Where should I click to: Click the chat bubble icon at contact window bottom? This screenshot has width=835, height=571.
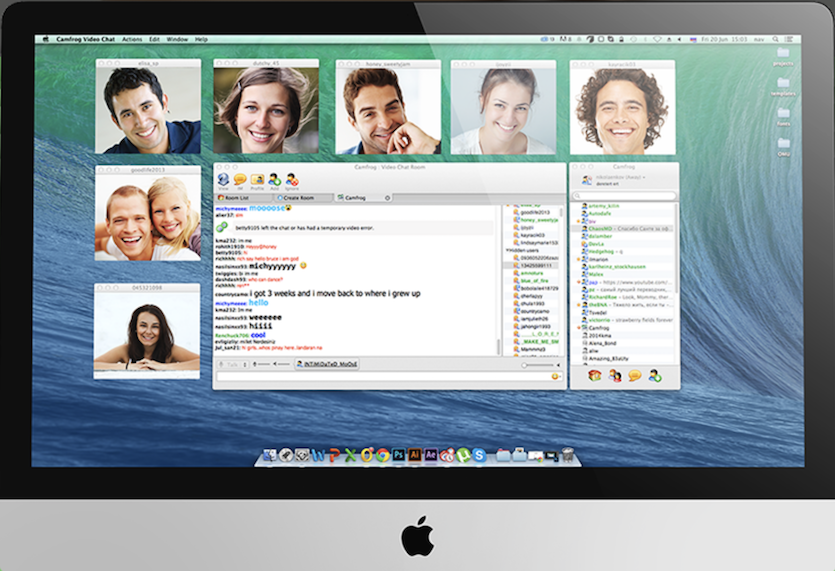(x=634, y=376)
